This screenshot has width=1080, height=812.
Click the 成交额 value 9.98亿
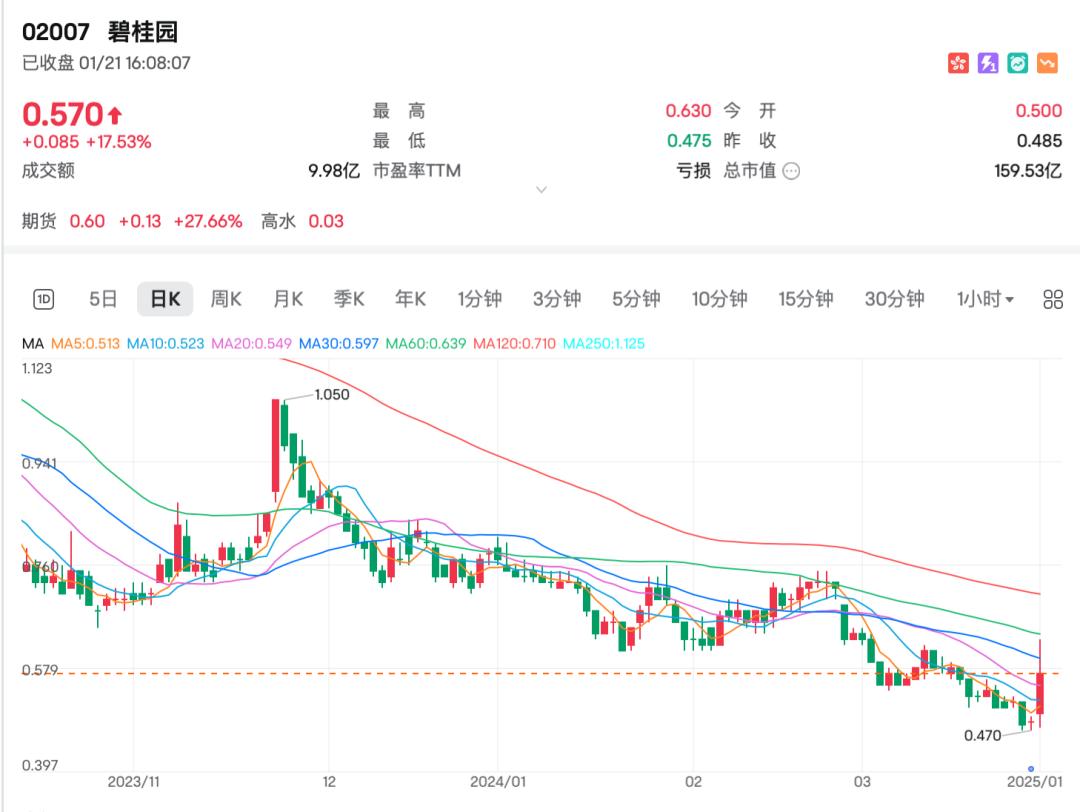(x=333, y=171)
